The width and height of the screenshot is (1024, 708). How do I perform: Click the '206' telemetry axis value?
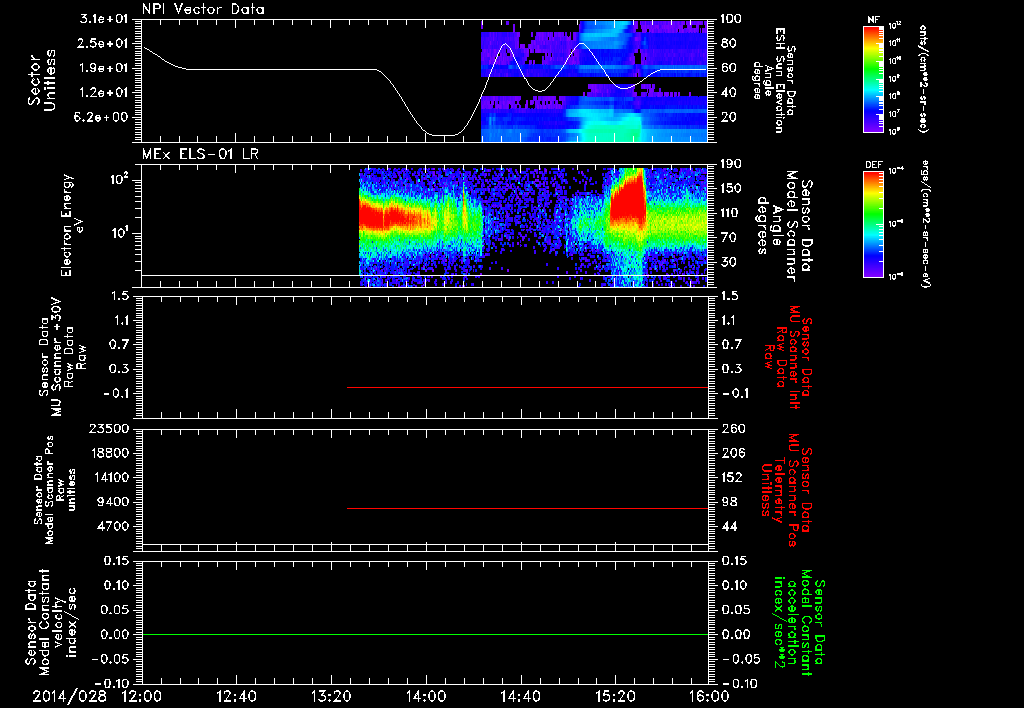(x=731, y=453)
